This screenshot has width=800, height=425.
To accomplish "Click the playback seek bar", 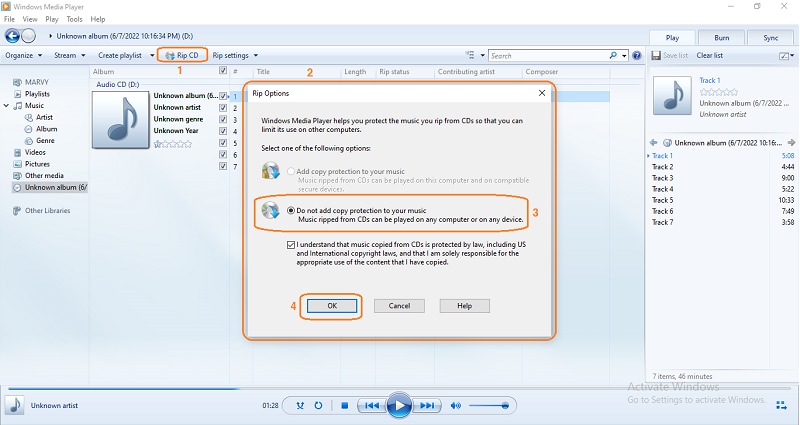I will (x=399, y=389).
